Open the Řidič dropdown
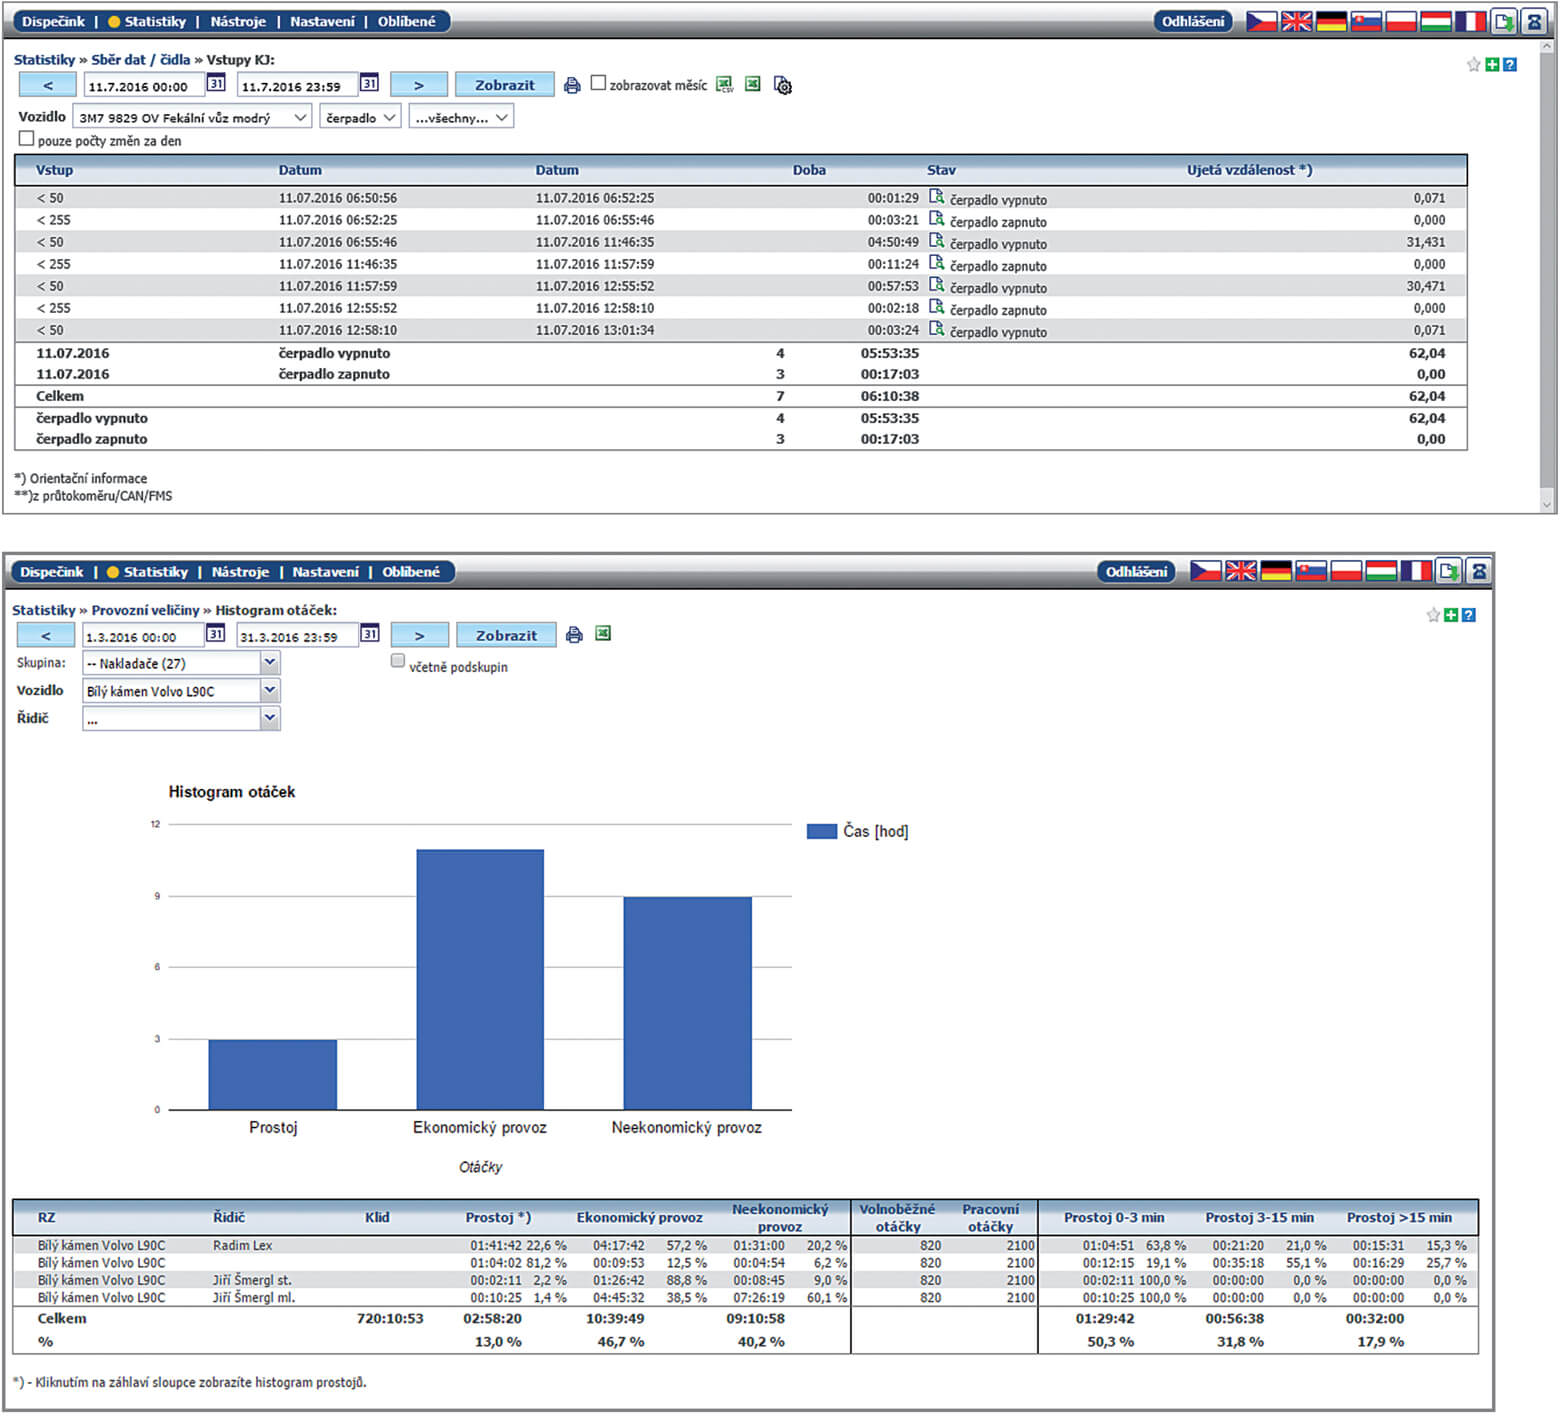Screen dimensions: 1560x1416 pyautogui.click(x=181, y=719)
